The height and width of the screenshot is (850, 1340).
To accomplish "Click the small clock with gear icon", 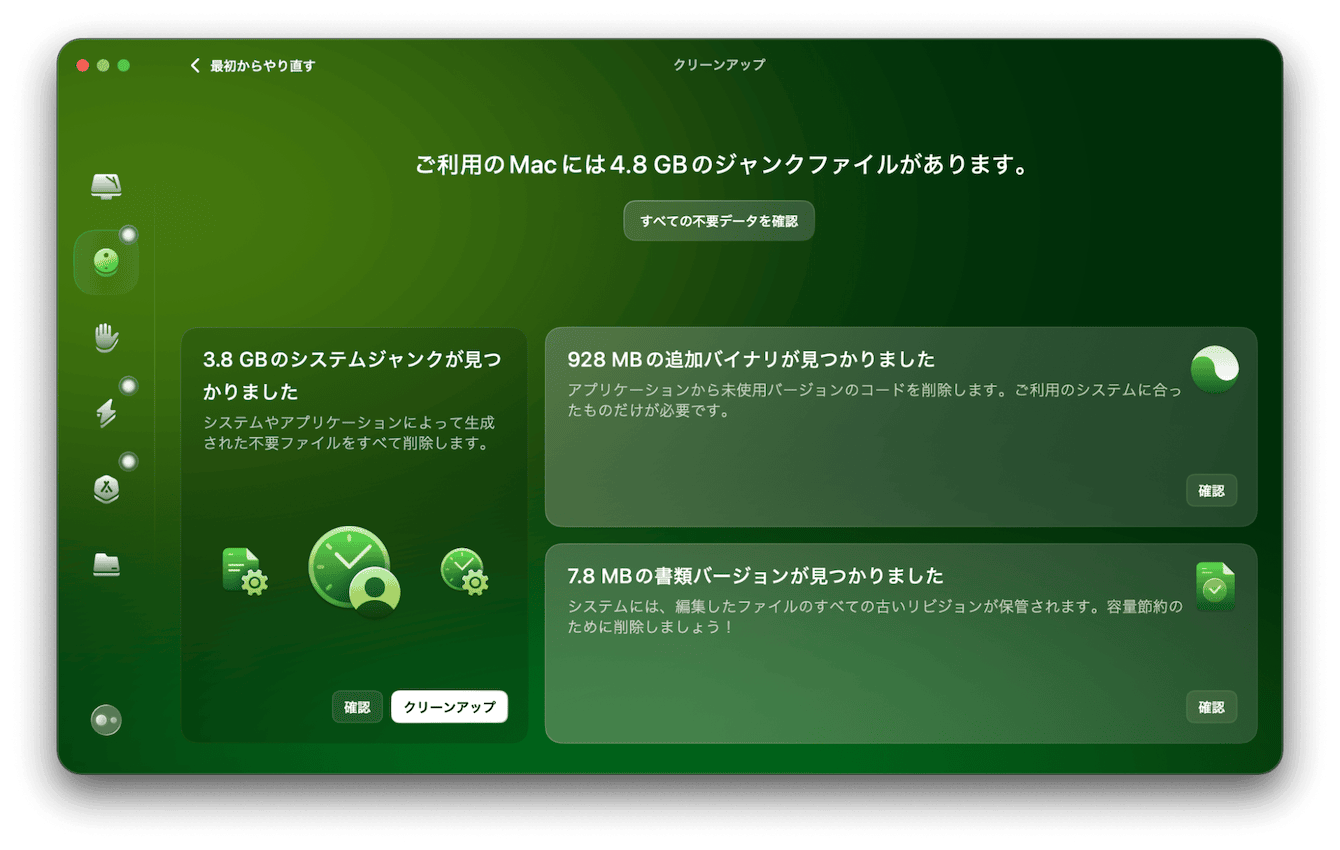I will point(464,571).
